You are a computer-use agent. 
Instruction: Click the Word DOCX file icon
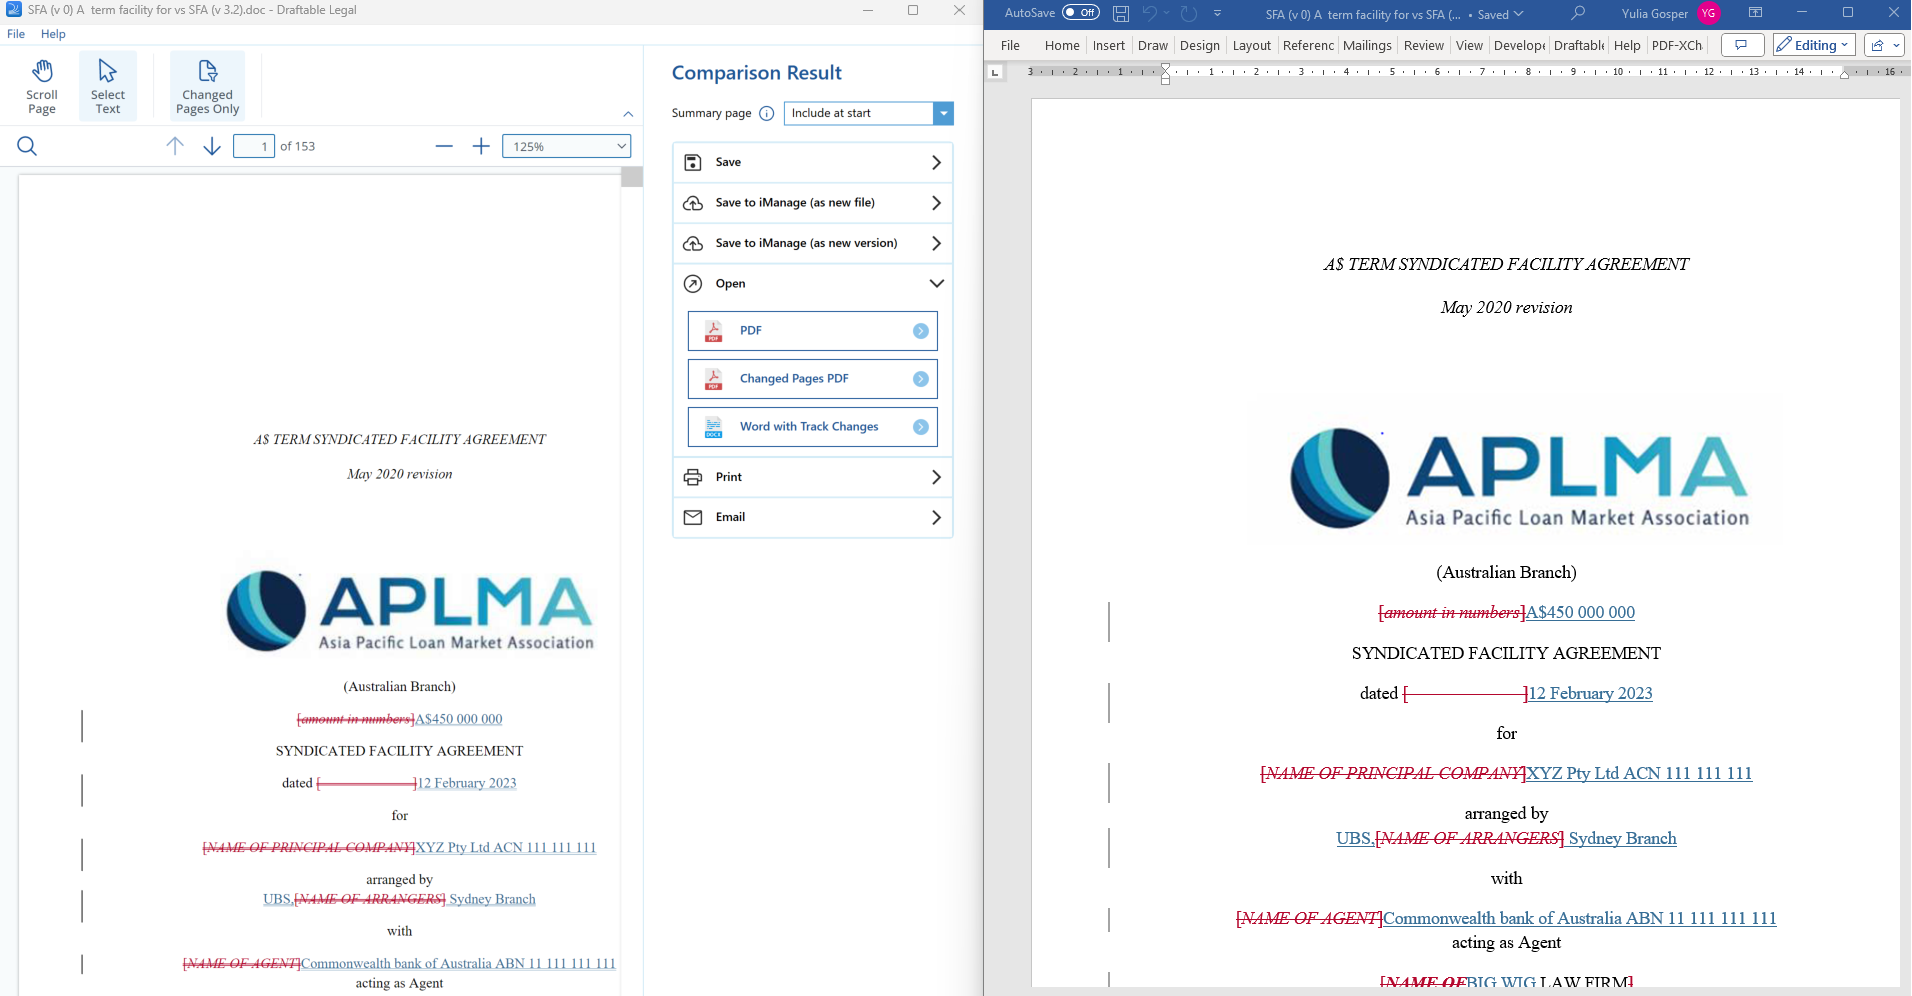pyautogui.click(x=713, y=427)
